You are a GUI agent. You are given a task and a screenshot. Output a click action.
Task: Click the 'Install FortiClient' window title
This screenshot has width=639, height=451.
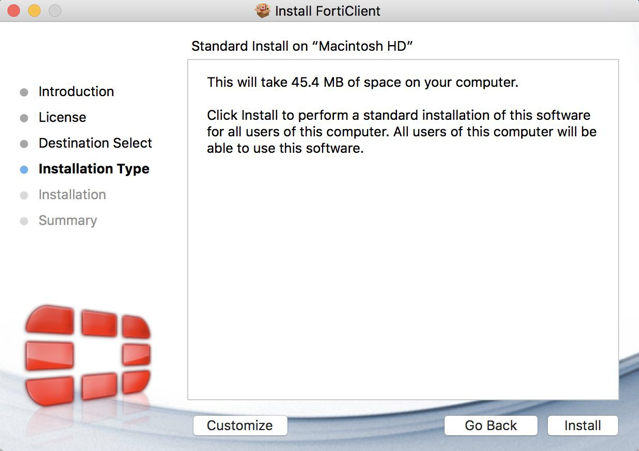coord(328,11)
